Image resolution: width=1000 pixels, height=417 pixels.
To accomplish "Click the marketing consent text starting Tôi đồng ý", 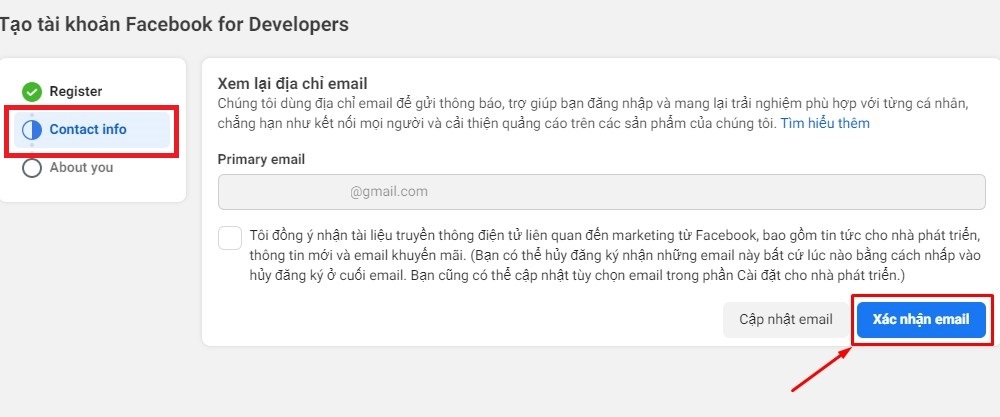I will [615, 255].
